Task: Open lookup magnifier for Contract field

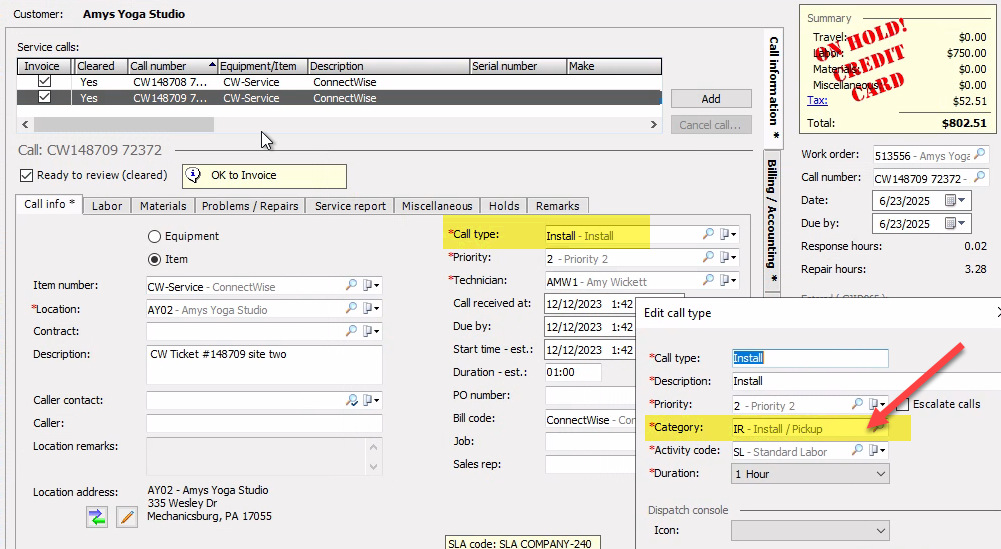Action: 351,331
